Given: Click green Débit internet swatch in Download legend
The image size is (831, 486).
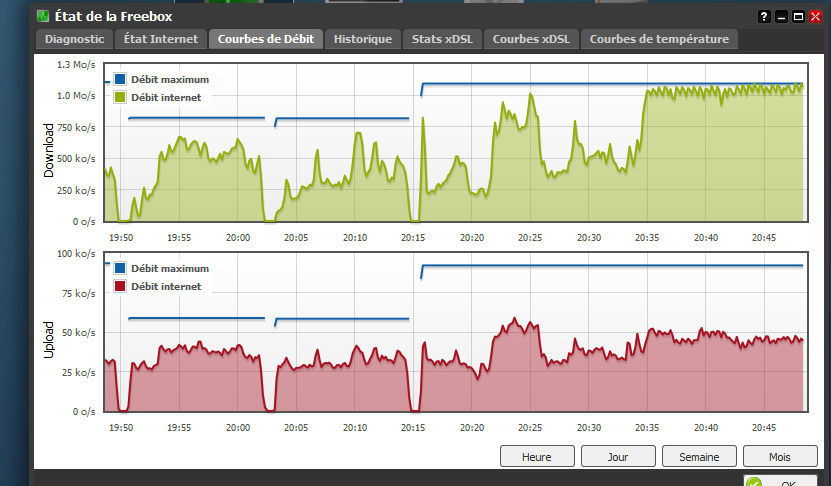Looking at the screenshot, I should (120, 98).
